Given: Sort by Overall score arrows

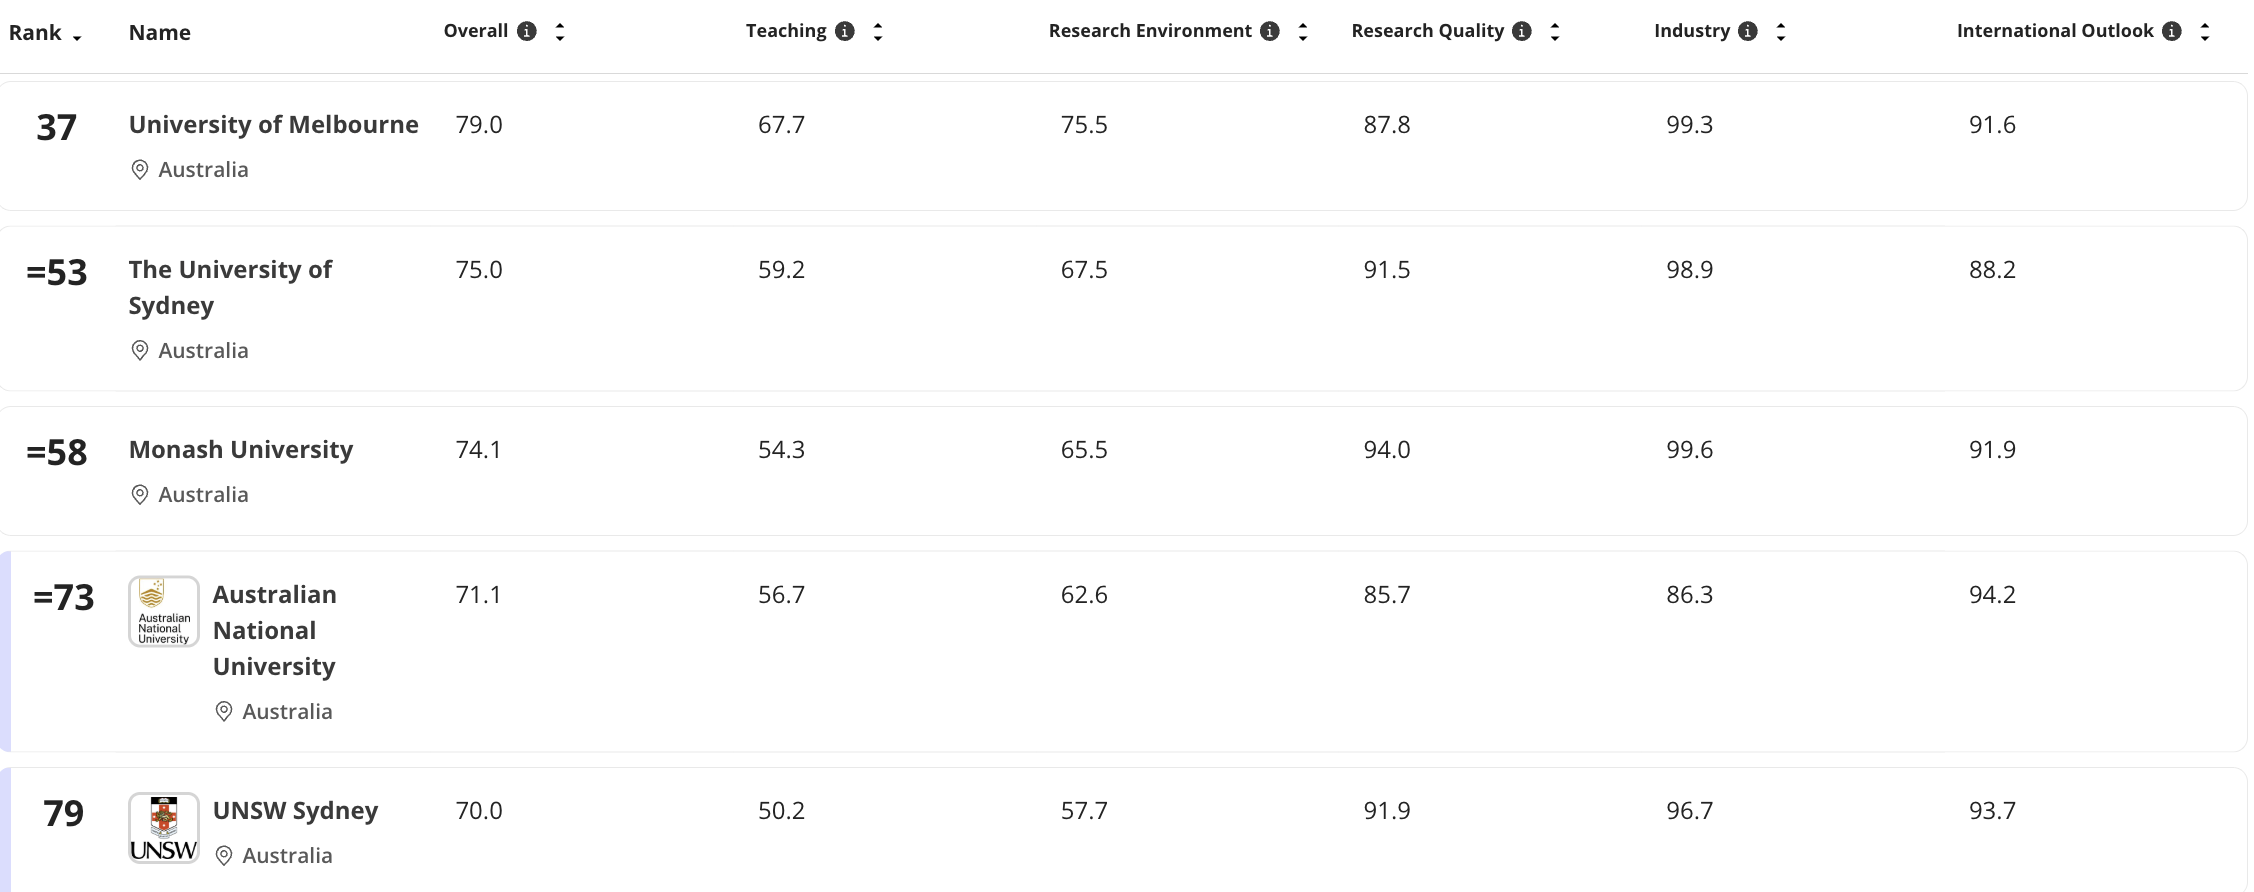Looking at the screenshot, I should [x=560, y=32].
